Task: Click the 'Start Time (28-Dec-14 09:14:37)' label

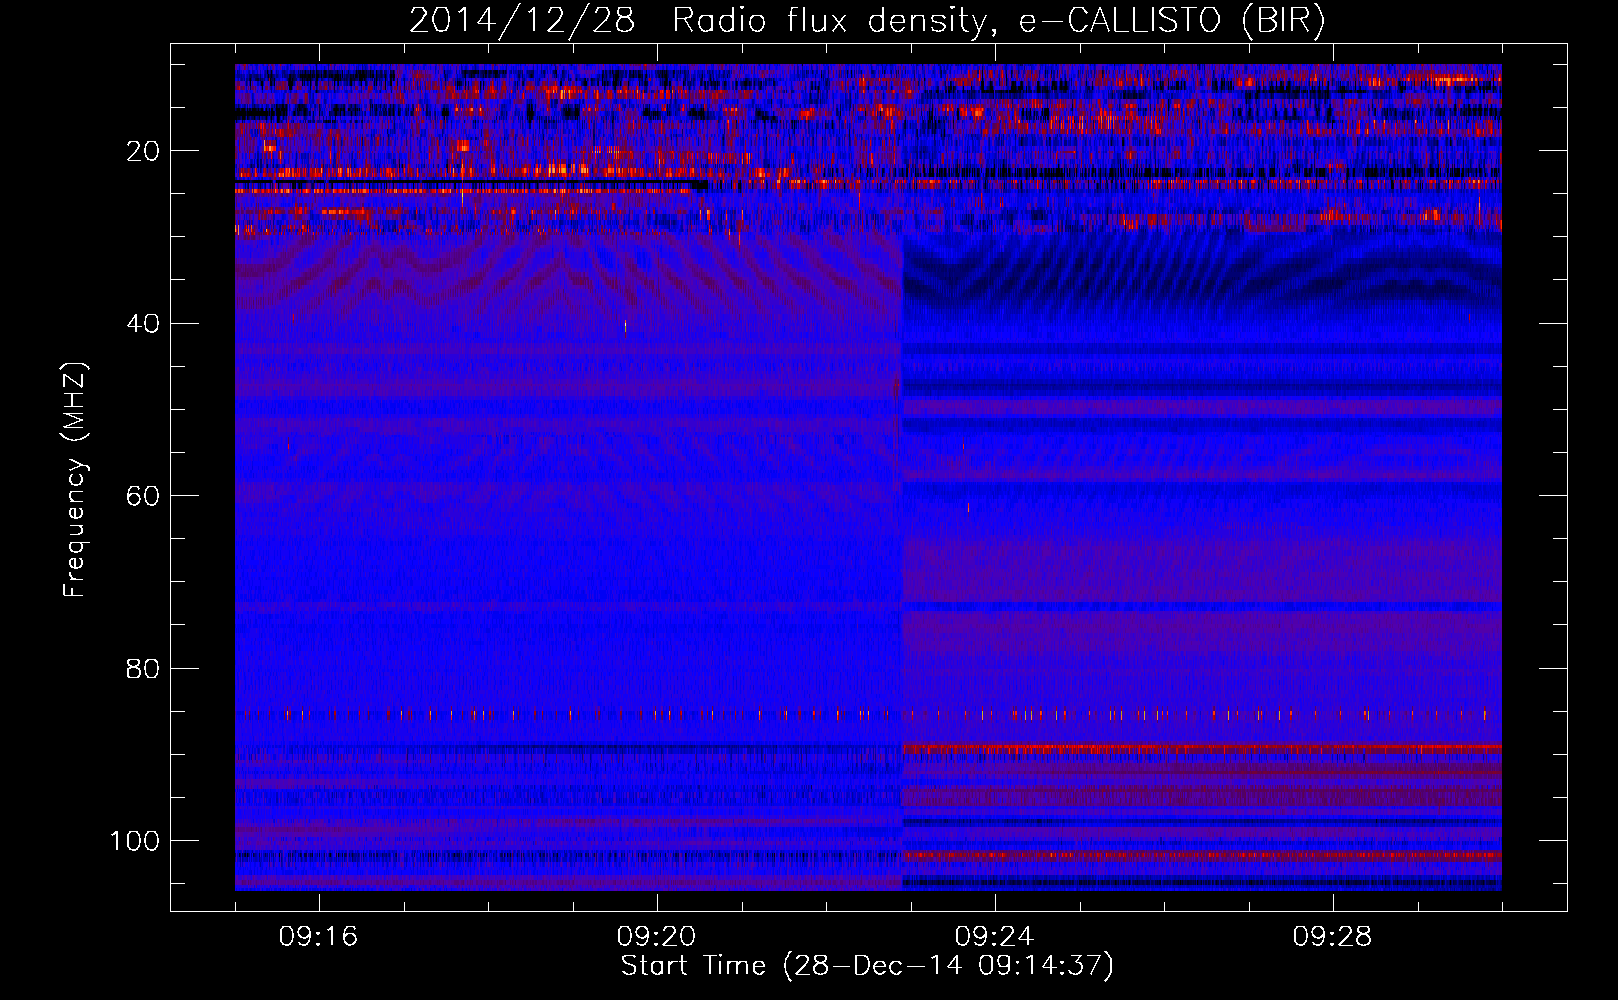Action: click(867, 966)
